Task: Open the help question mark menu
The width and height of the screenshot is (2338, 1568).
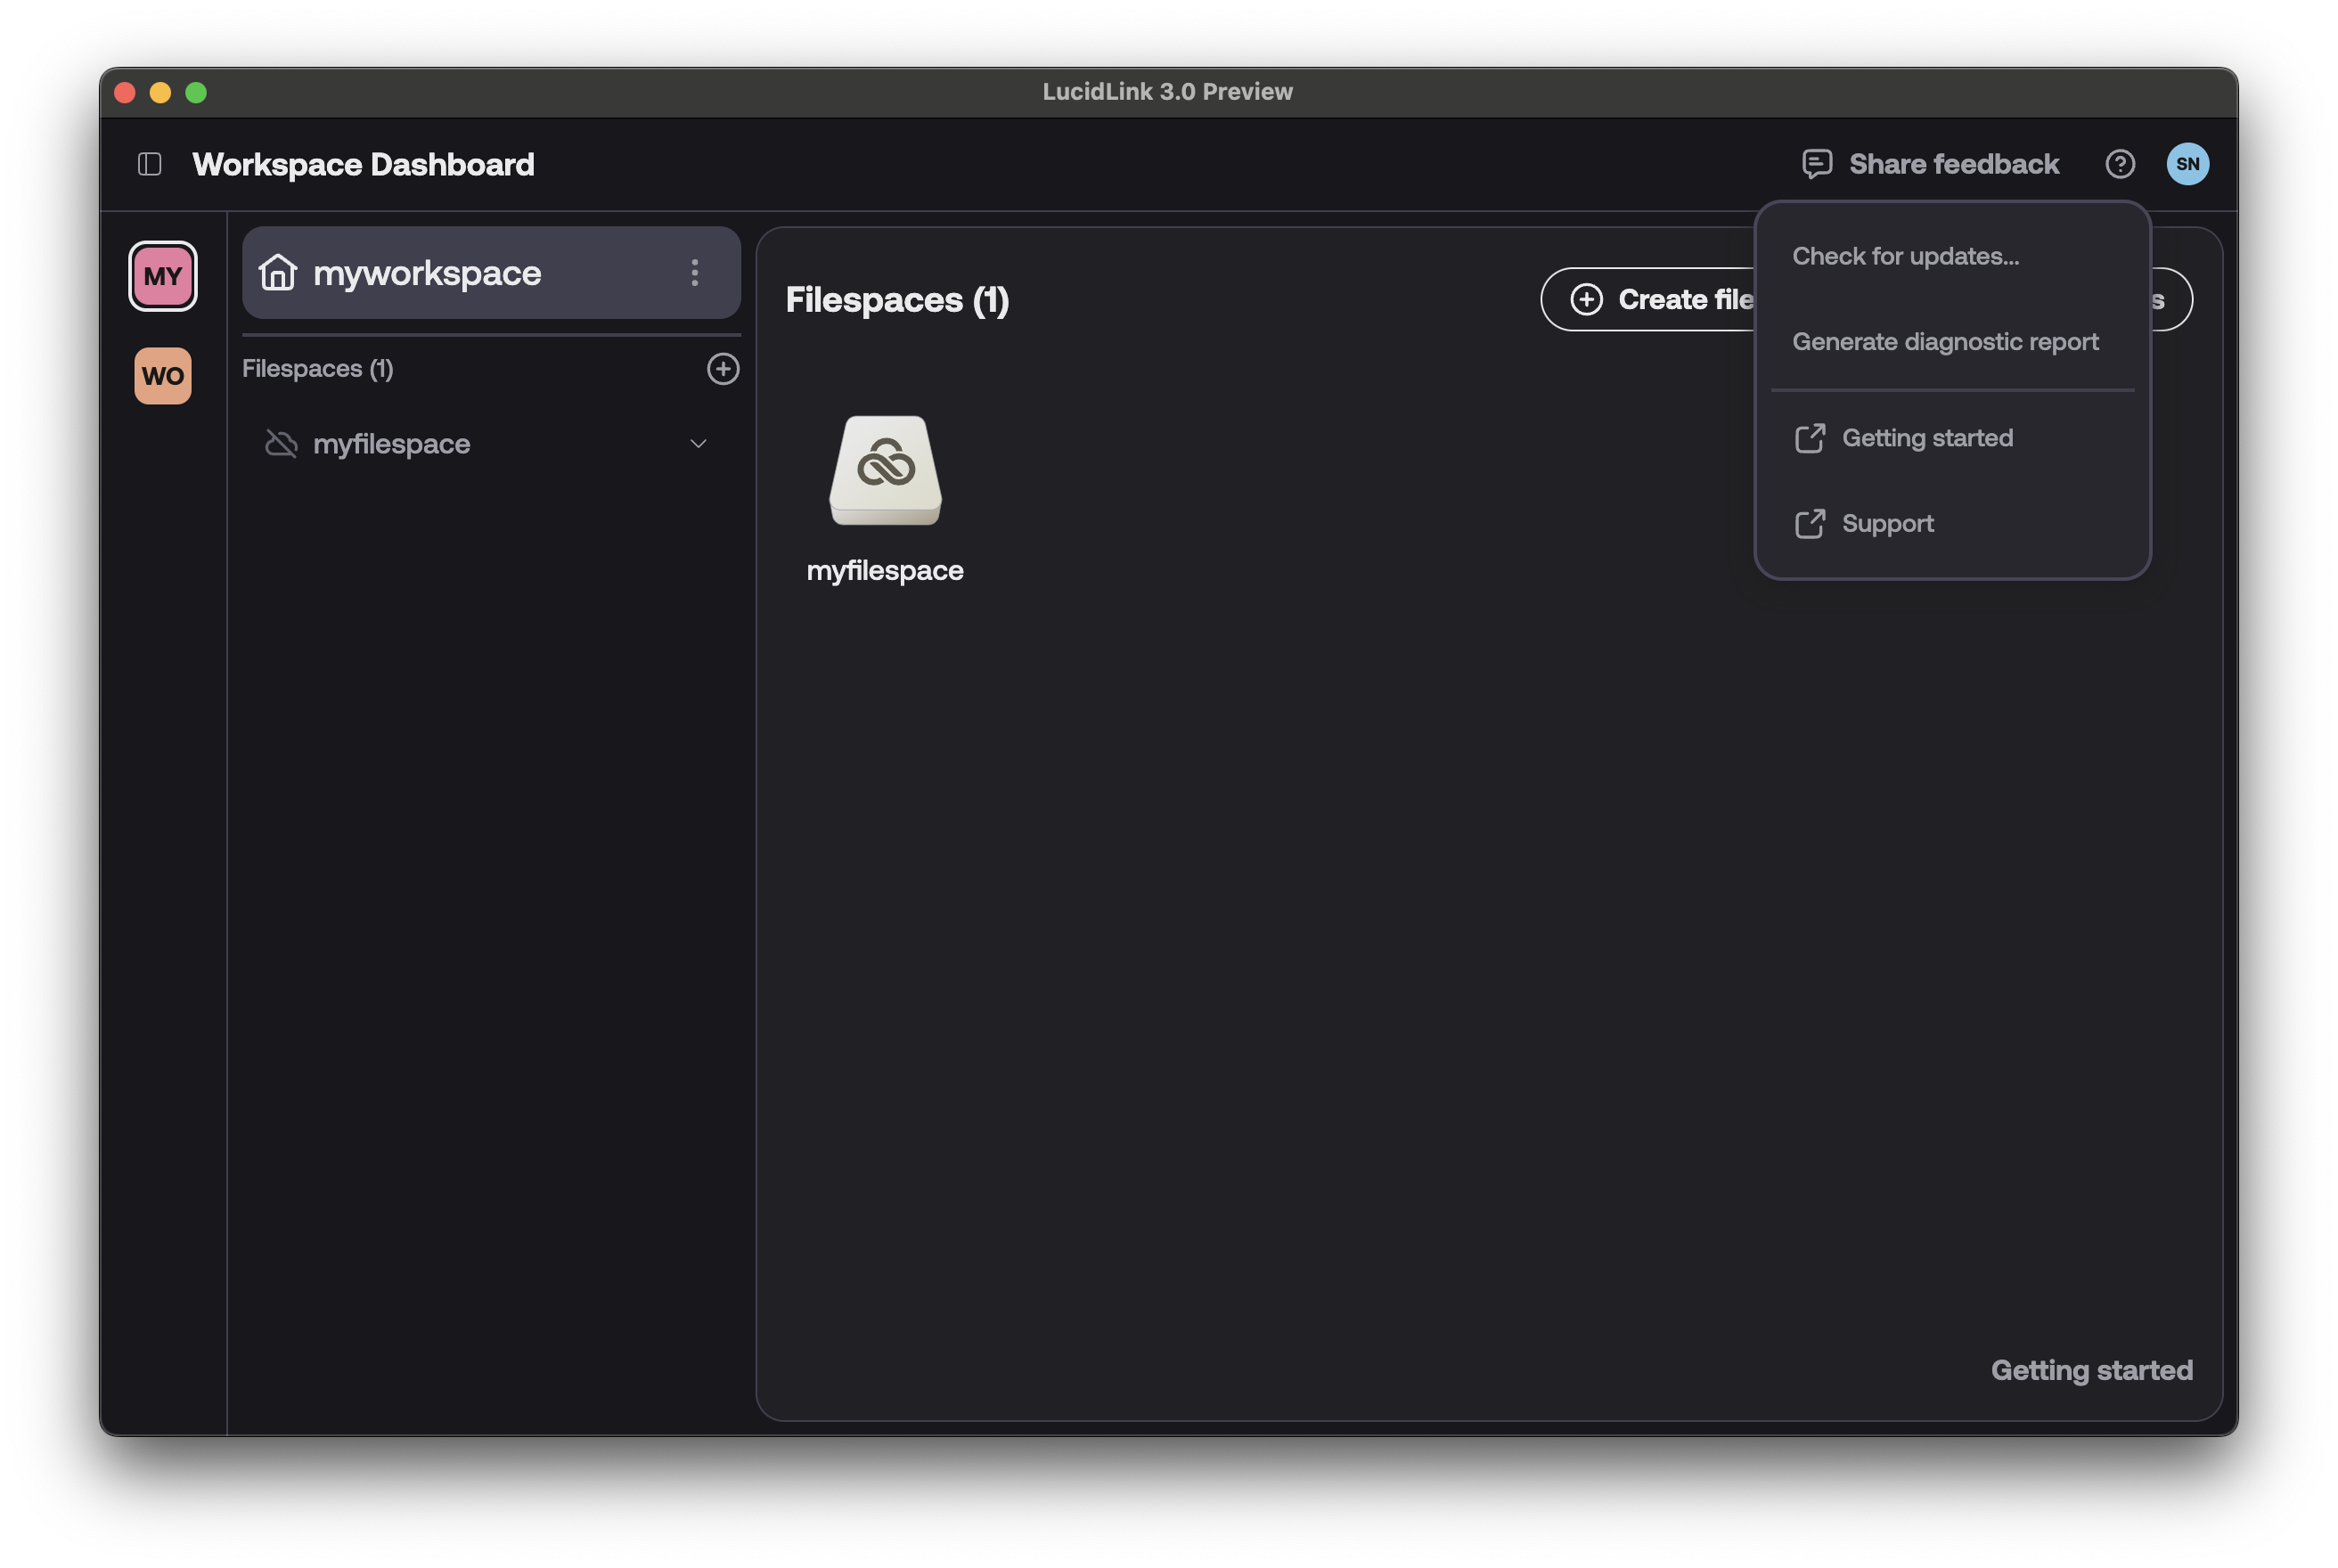Action: (x=2119, y=164)
